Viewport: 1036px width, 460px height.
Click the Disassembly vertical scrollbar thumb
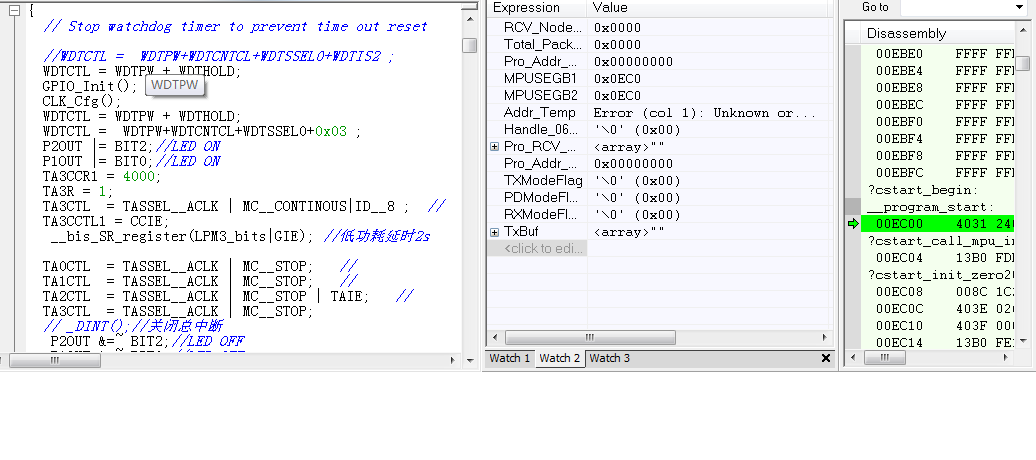[x=1022, y=63]
